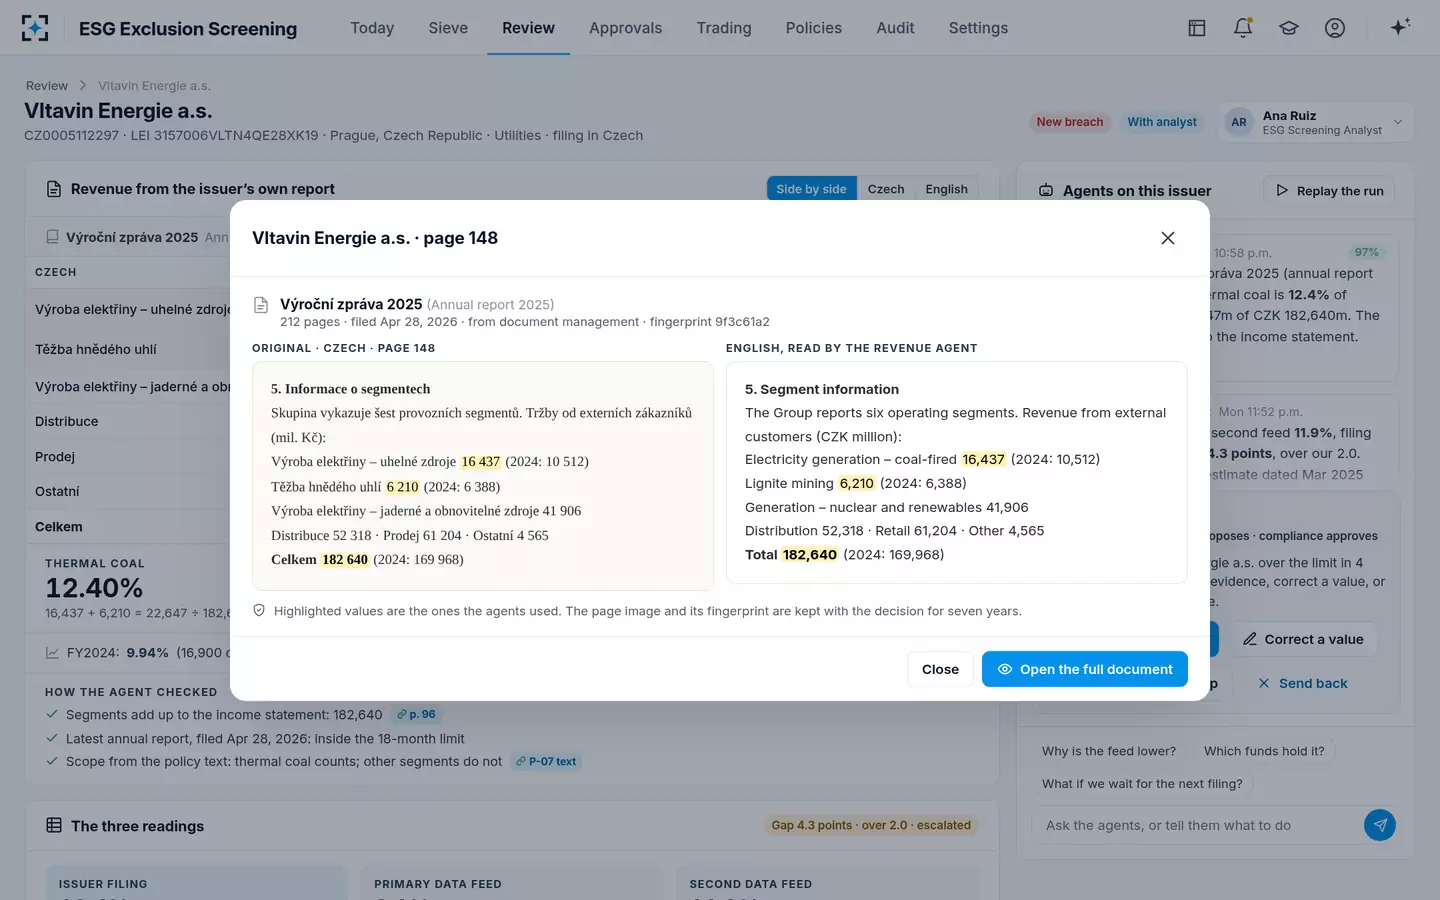
Task: Switch the view to English only
Action: (x=946, y=189)
